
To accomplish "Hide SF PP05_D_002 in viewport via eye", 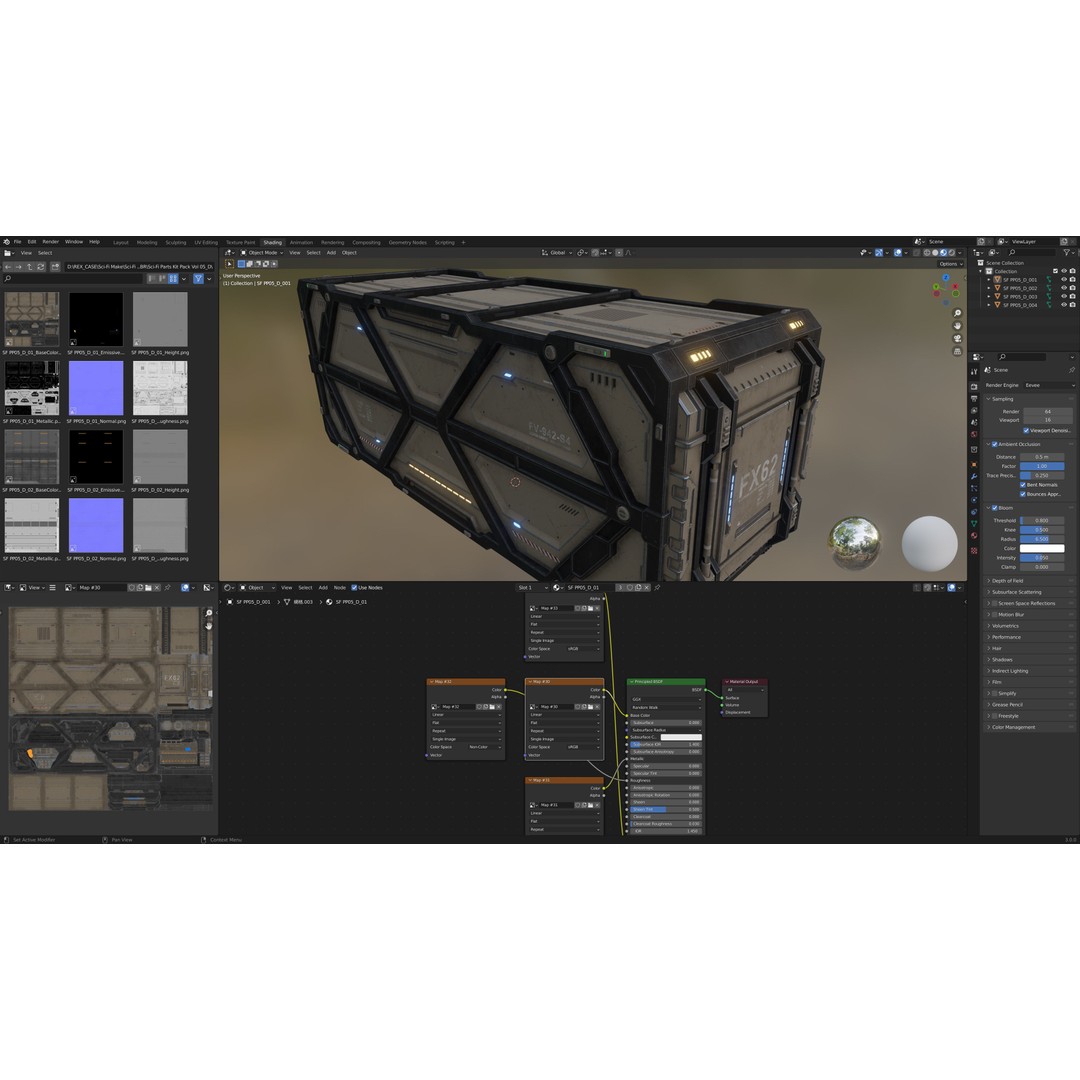I will coord(1063,288).
